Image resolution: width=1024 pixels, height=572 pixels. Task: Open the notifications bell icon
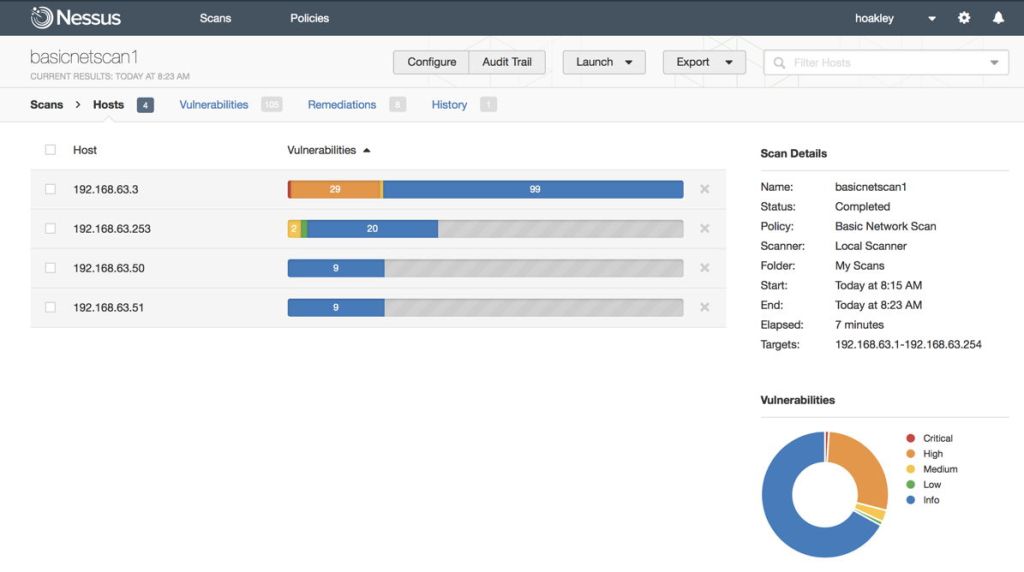997,18
